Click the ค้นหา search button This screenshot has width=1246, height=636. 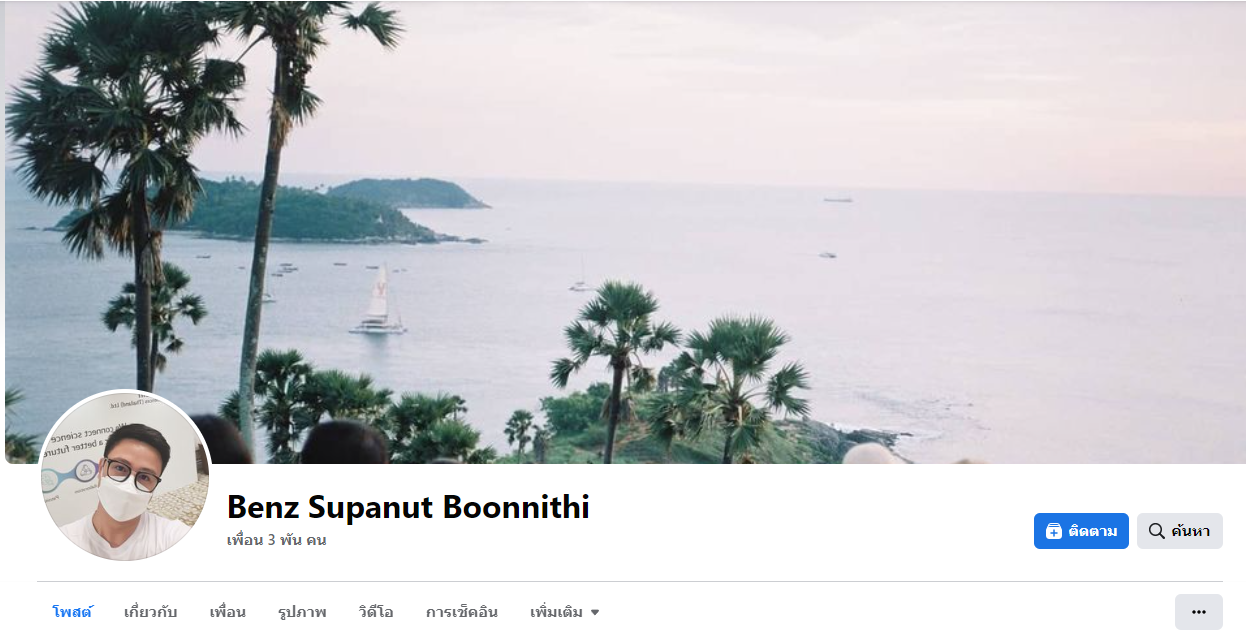(x=1180, y=531)
